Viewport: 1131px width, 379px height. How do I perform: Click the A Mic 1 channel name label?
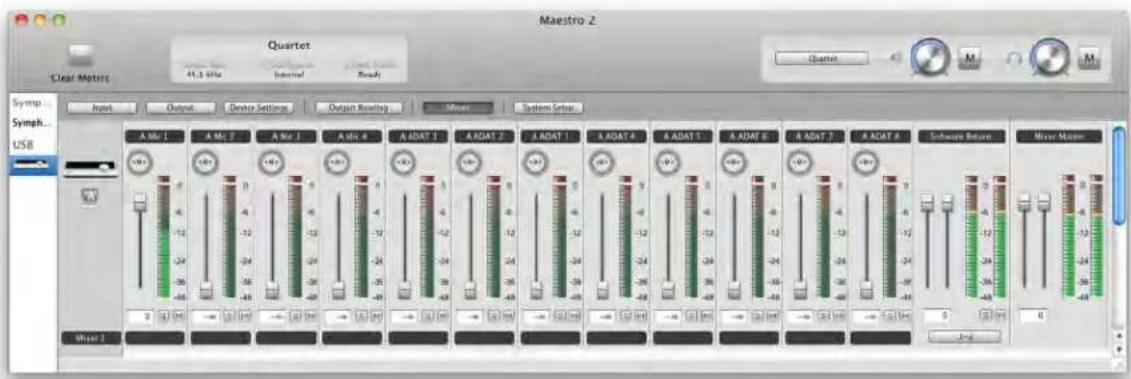155,136
